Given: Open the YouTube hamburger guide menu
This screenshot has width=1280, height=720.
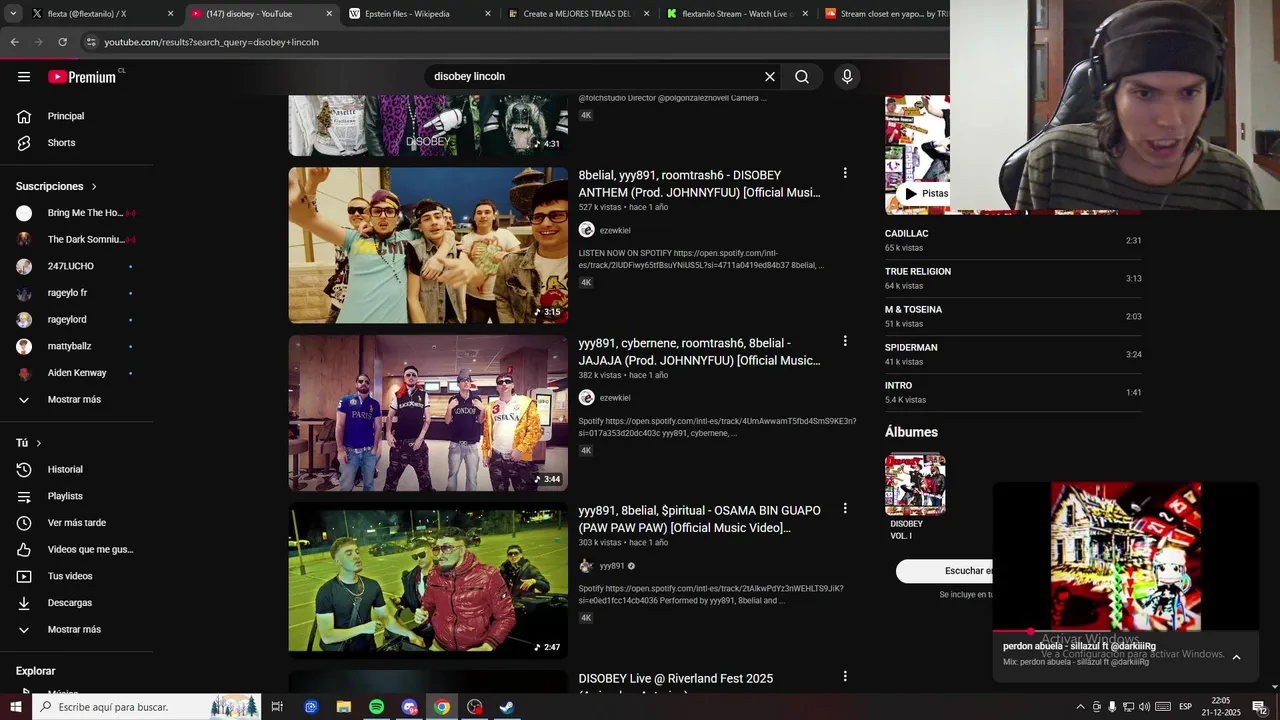Looking at the screenshot, I should pyautogui.click(x=24, y=77).
